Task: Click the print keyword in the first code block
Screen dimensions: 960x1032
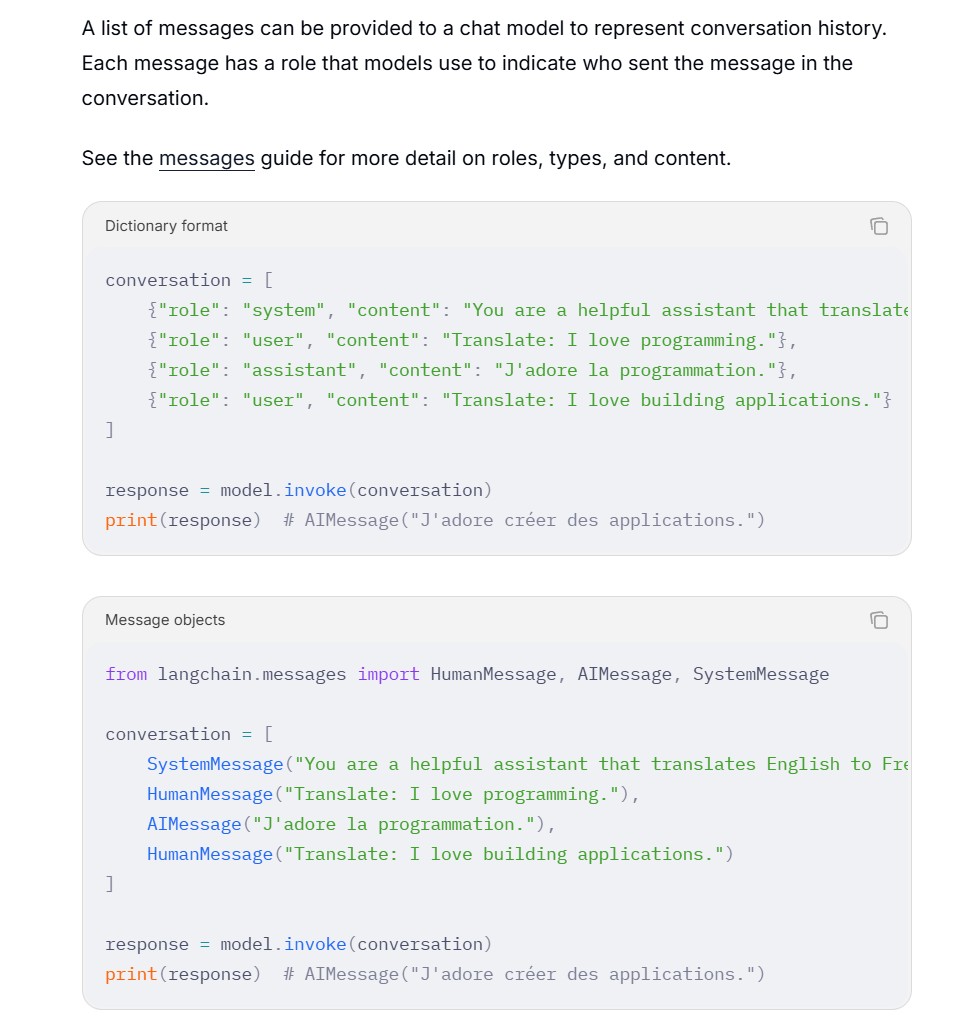Action: coord(131,521)
